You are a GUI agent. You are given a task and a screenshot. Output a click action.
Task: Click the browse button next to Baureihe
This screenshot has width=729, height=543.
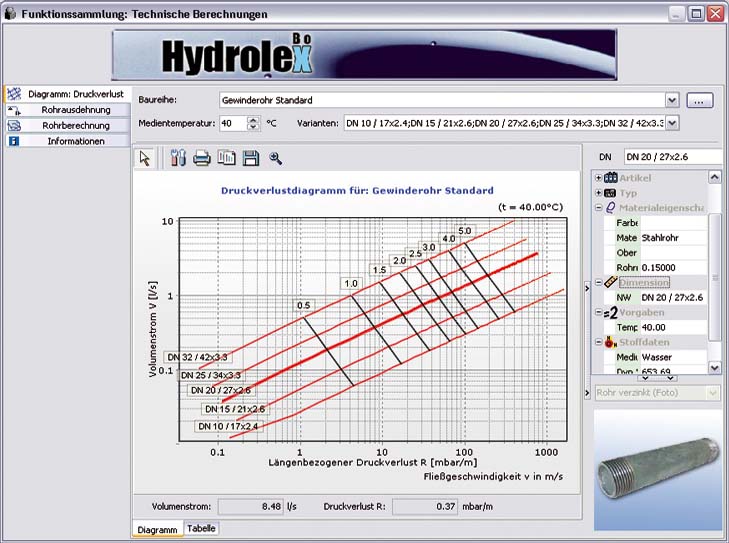pos(700,100)
